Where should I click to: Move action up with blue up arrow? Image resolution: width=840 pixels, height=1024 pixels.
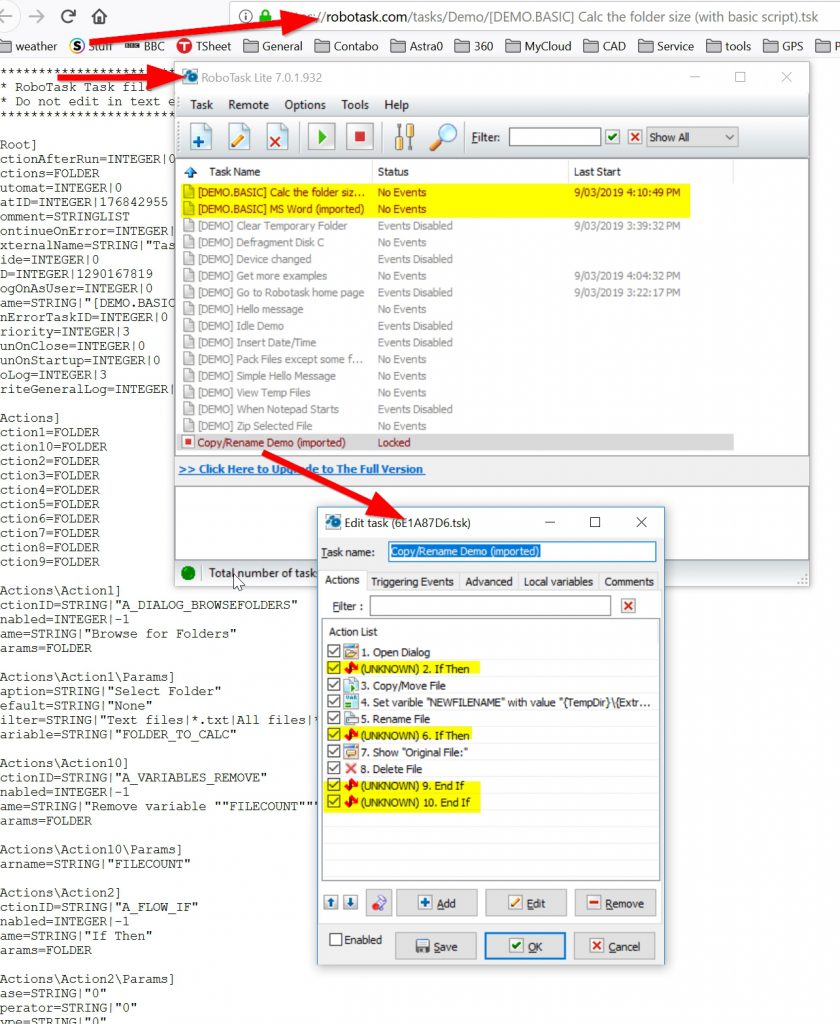[331, 903]
